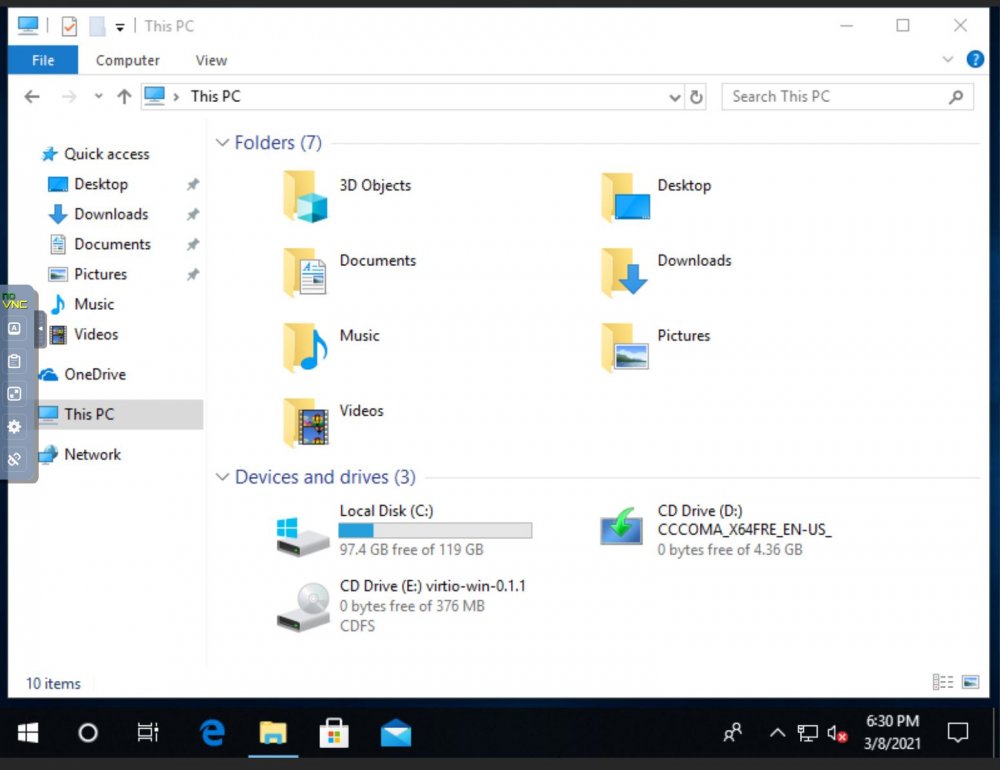Screen dimensions: 1000x770
Task: Unpin Documents from Quick access
Action: pos(193,244)
